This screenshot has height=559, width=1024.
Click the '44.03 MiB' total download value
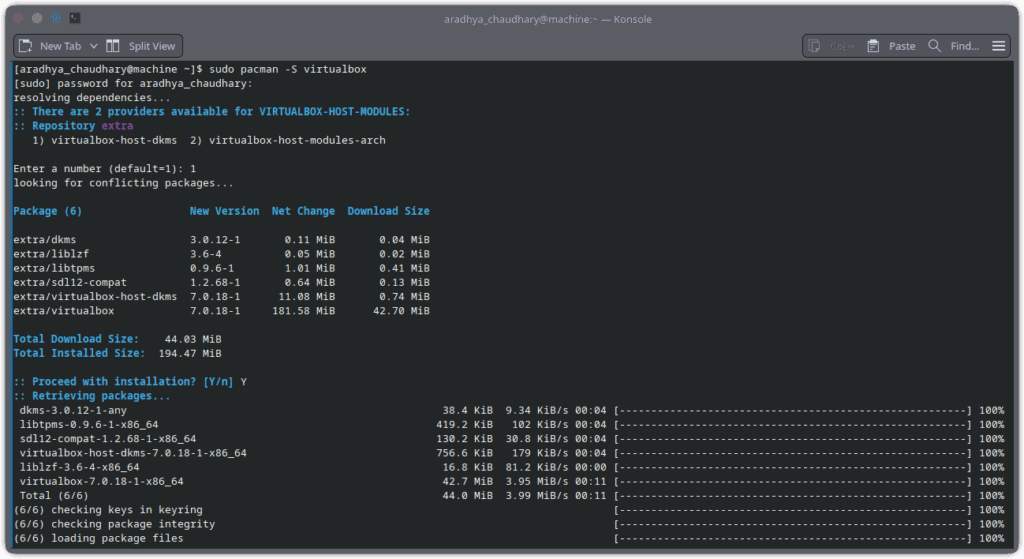tap(193, 340)
